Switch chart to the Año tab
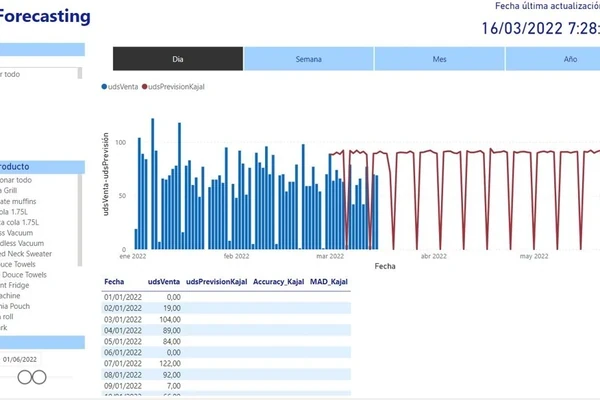The width and height of the screenshot is (600, 400). tap(569, 59)
